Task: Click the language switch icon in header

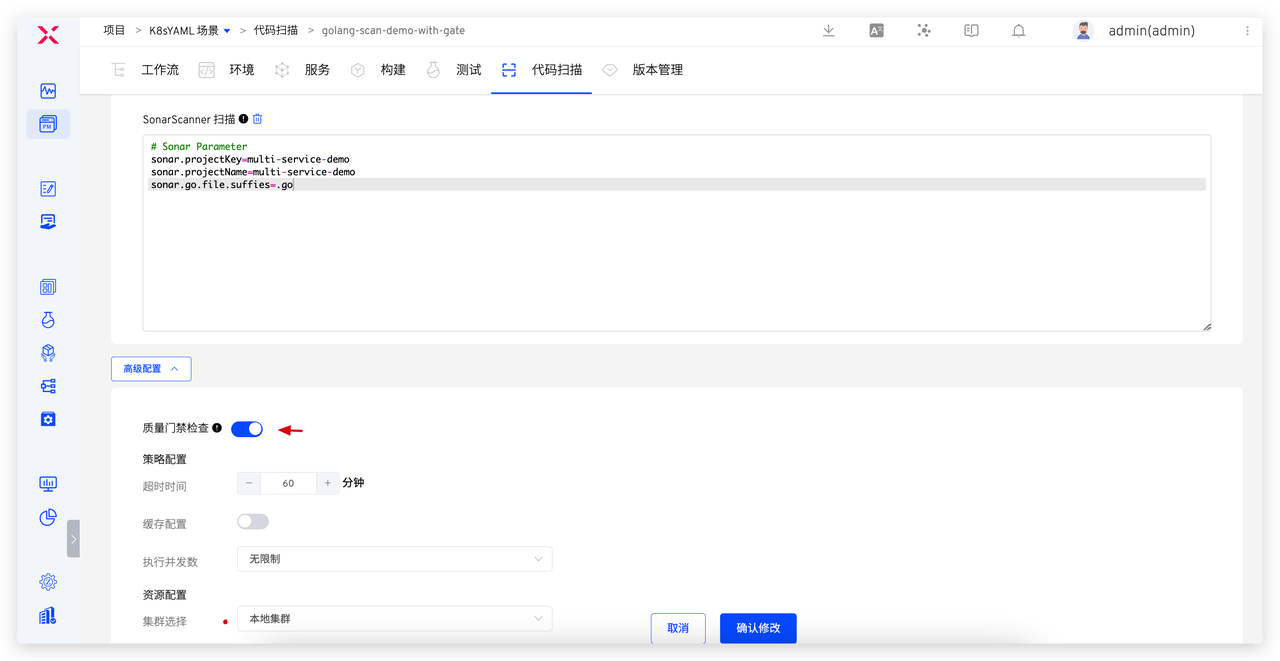Action: point(876,31)
